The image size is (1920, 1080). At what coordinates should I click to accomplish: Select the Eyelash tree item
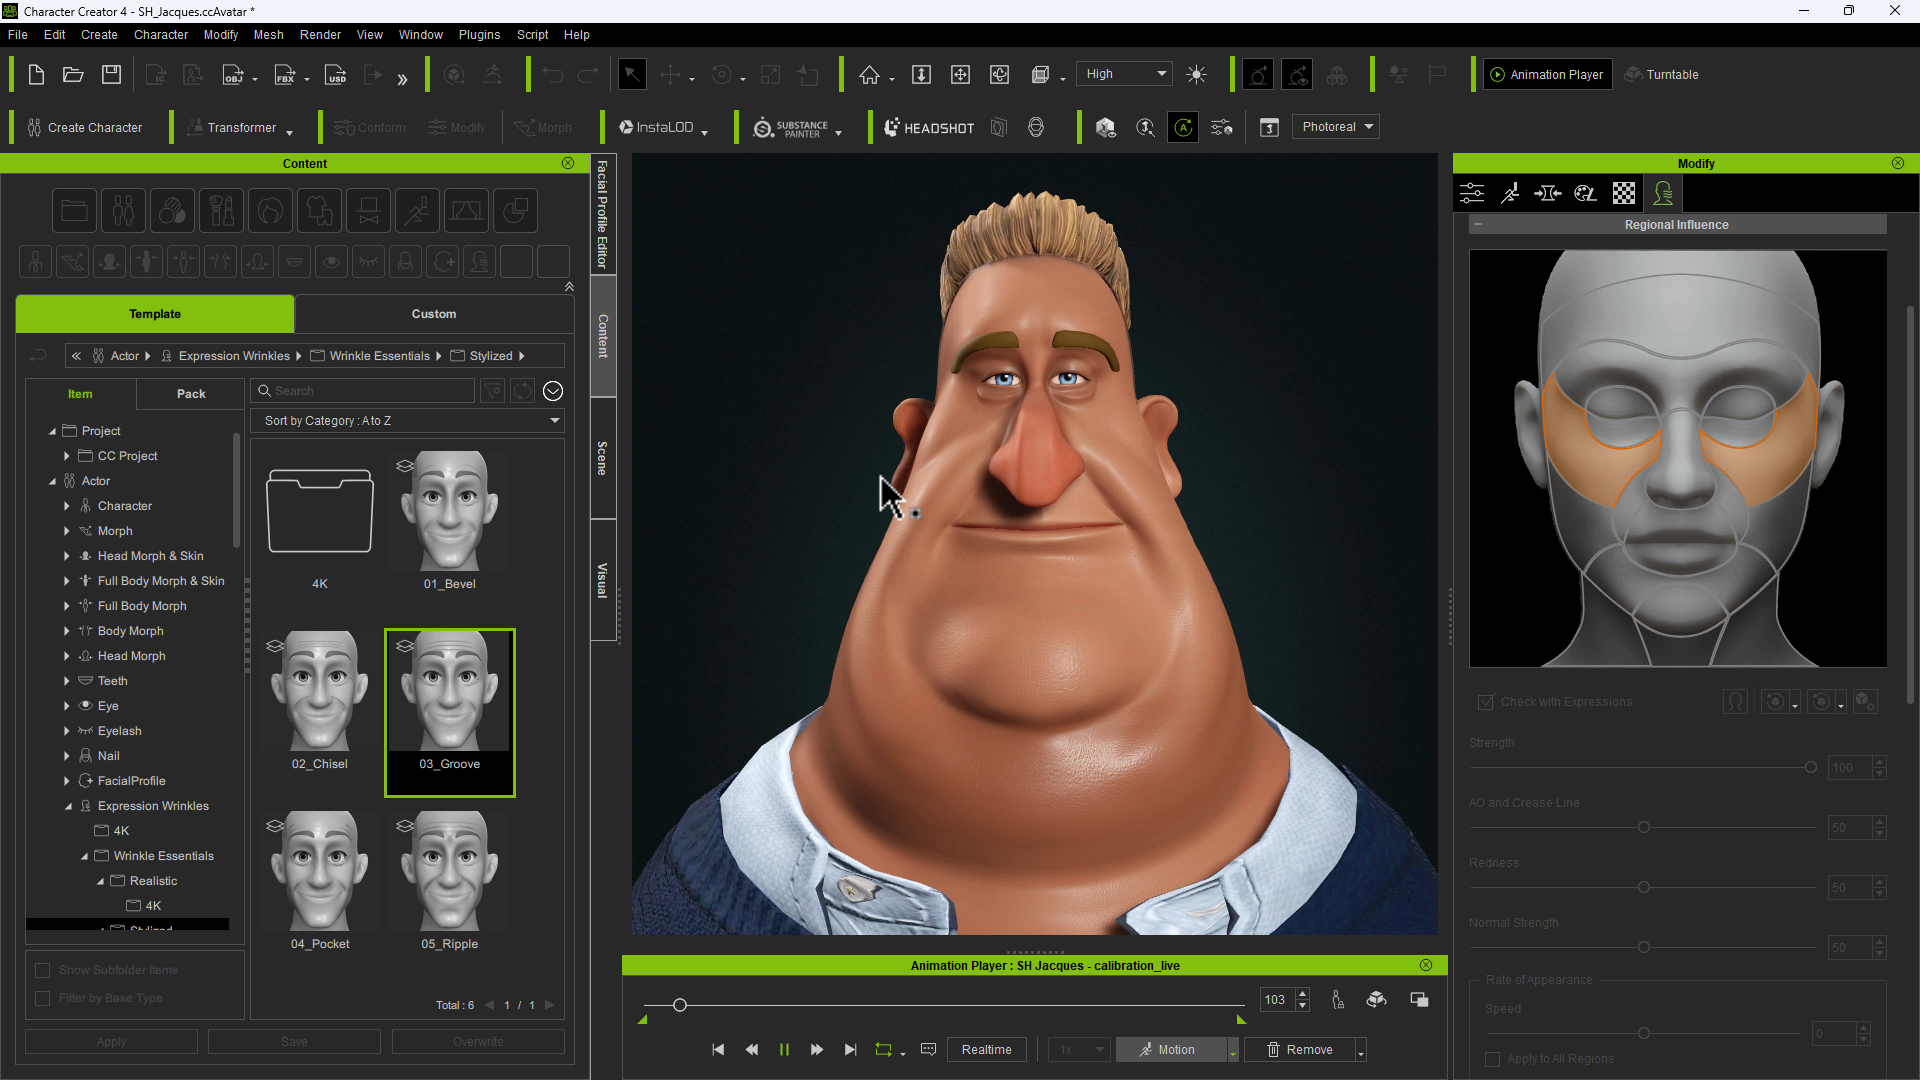coord(119,731)
